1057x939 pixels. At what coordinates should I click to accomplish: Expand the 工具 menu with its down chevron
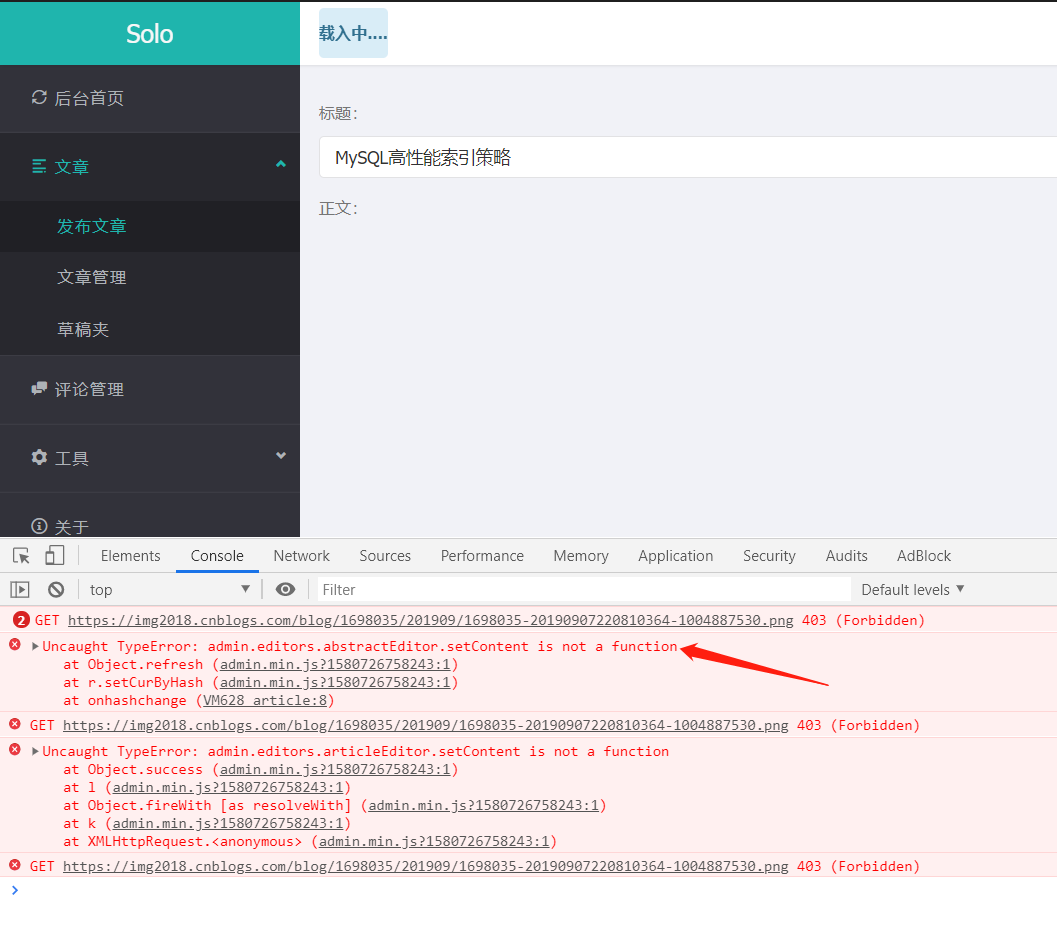280,456
